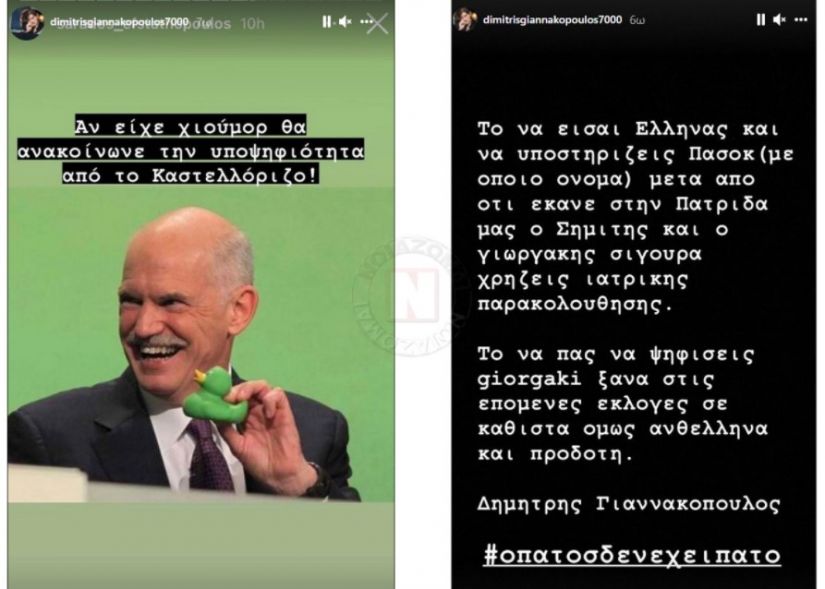
Task: Open profile avatar on left story
Action: (x=26, y=22)
